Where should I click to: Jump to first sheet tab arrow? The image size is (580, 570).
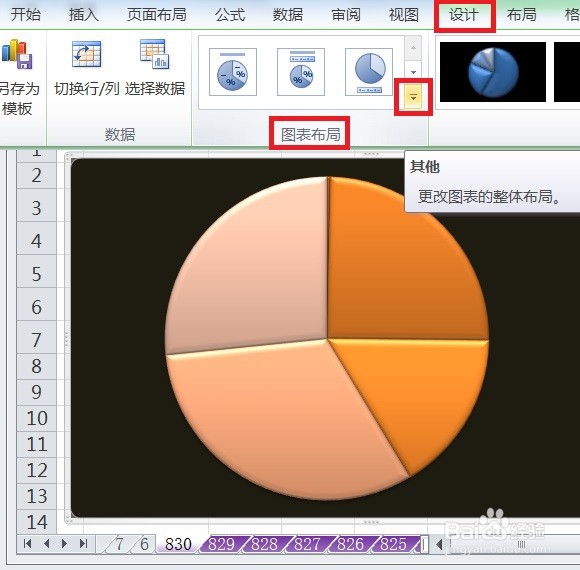27,543
